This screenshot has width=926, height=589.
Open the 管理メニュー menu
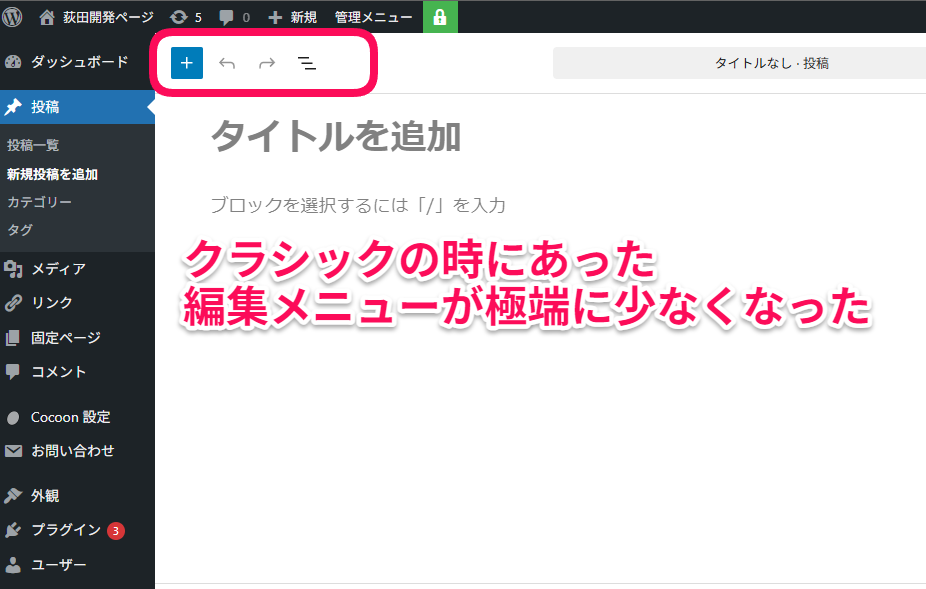click(x=373, y=17)
